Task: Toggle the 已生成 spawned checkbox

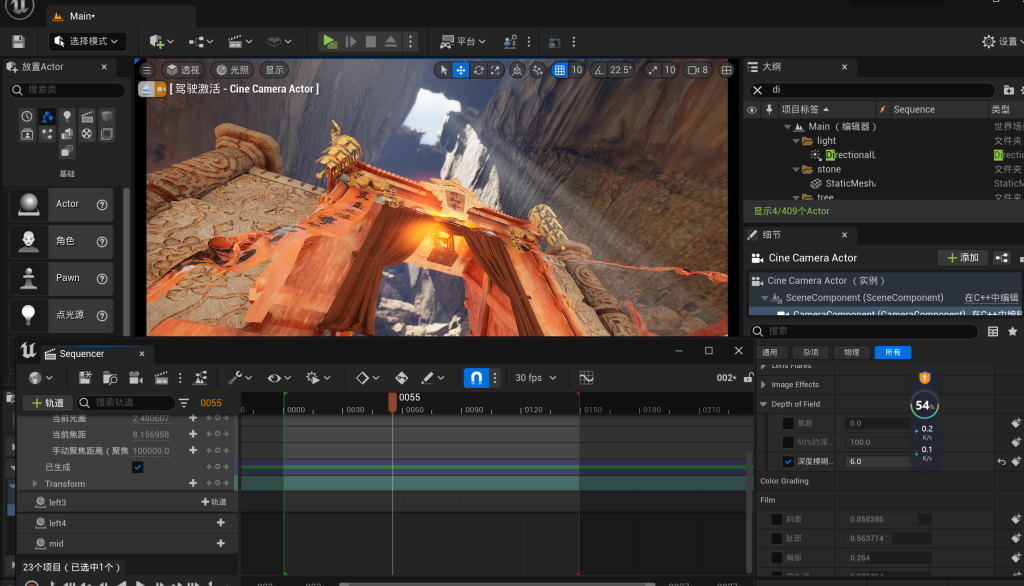Action: (137, 467)
